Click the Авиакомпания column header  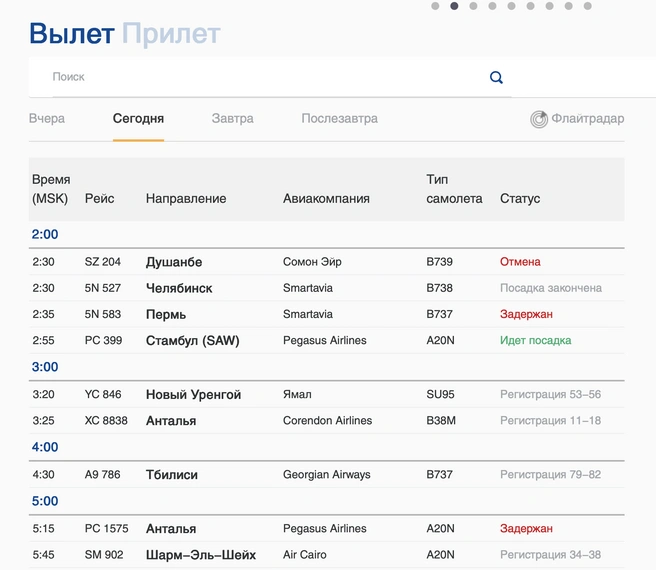pyautogui.click(x=326, y=198)
